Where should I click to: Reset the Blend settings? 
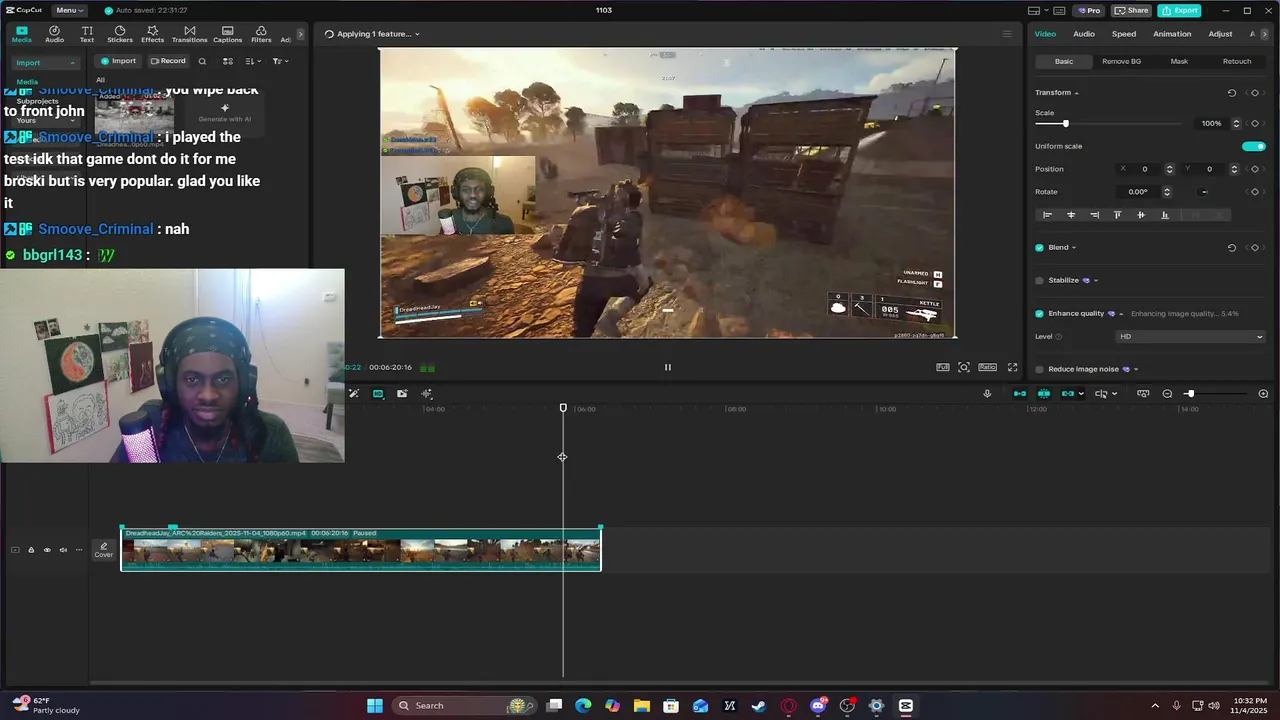coord(1232,248)
